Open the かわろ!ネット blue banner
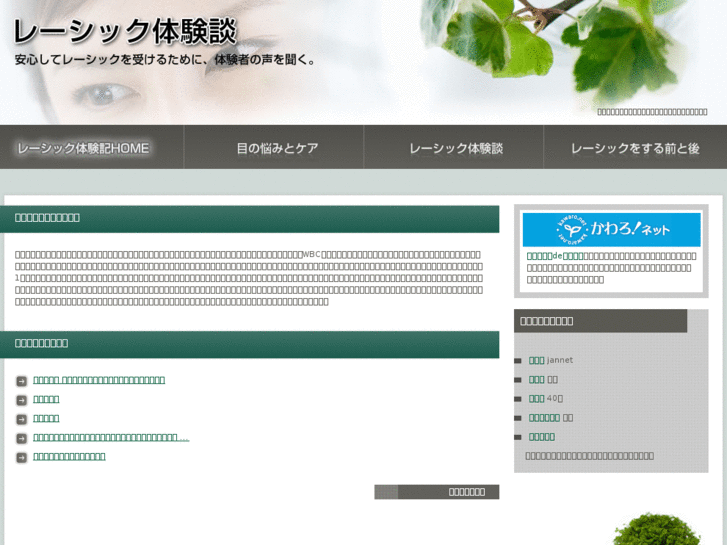The image size is (727, 545). [x=612, y=230]
